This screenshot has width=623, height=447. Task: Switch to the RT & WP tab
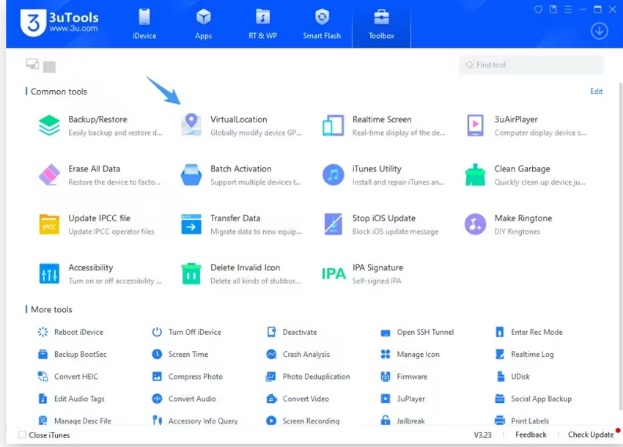coord(263,24)
